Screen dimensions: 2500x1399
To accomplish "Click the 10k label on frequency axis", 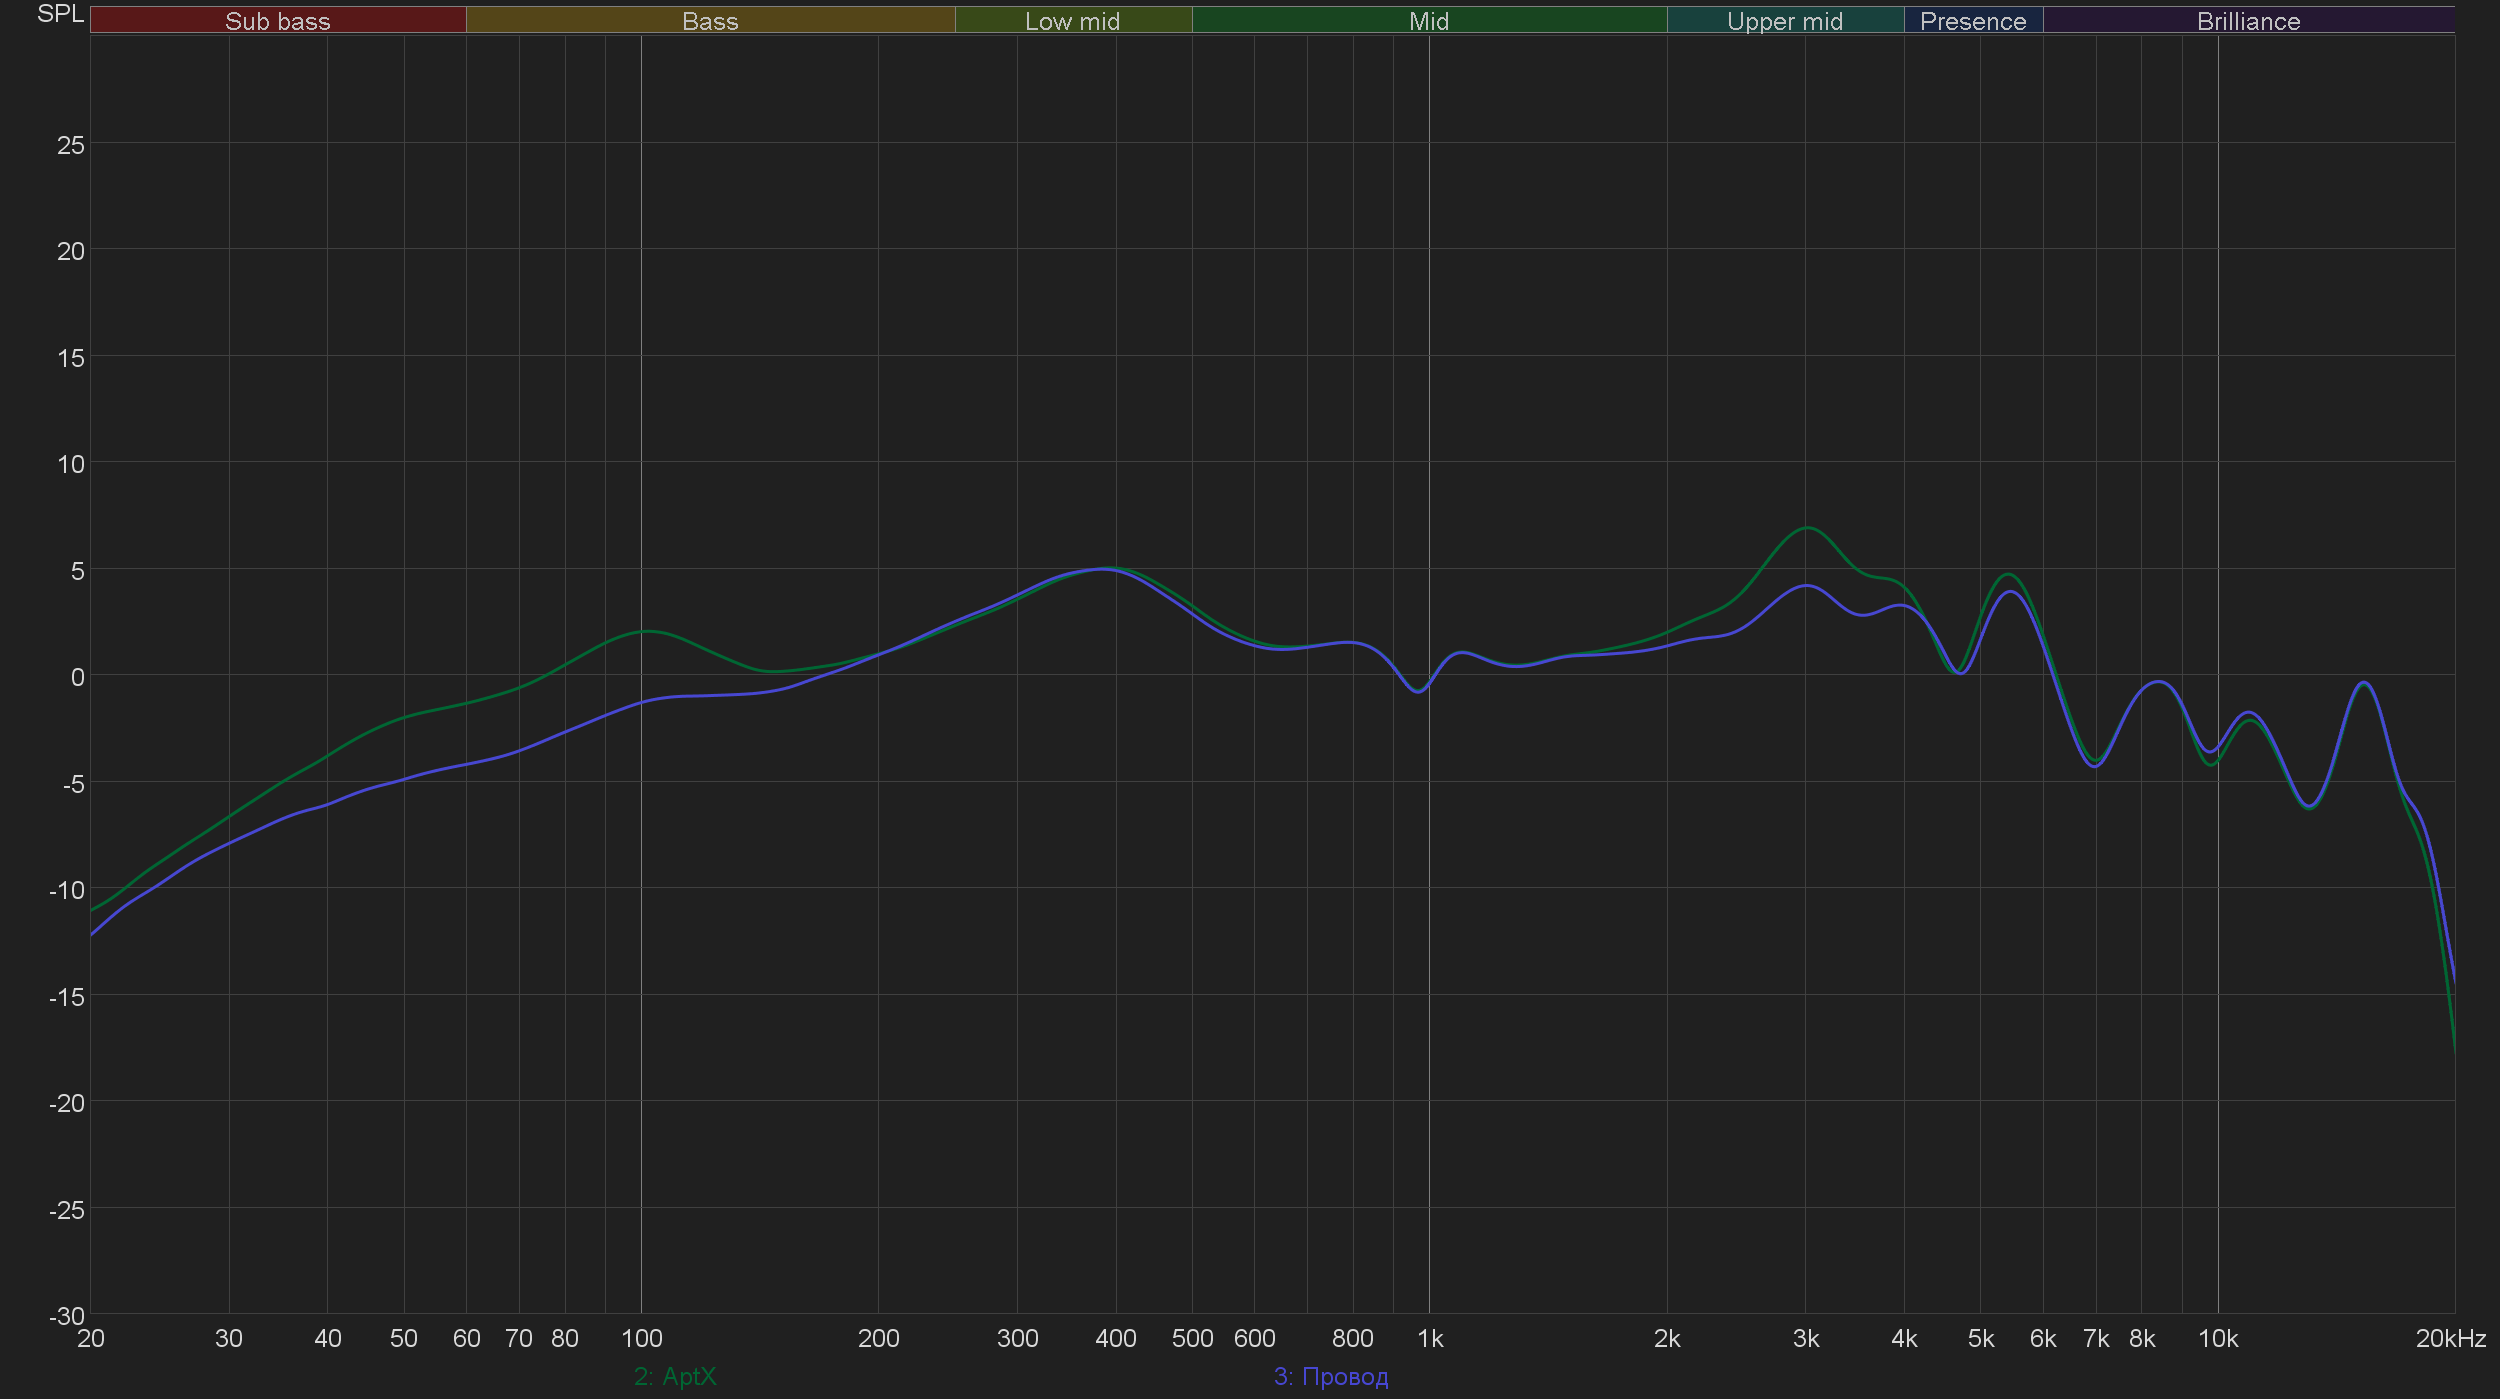I will (x=2217, y=1338).
